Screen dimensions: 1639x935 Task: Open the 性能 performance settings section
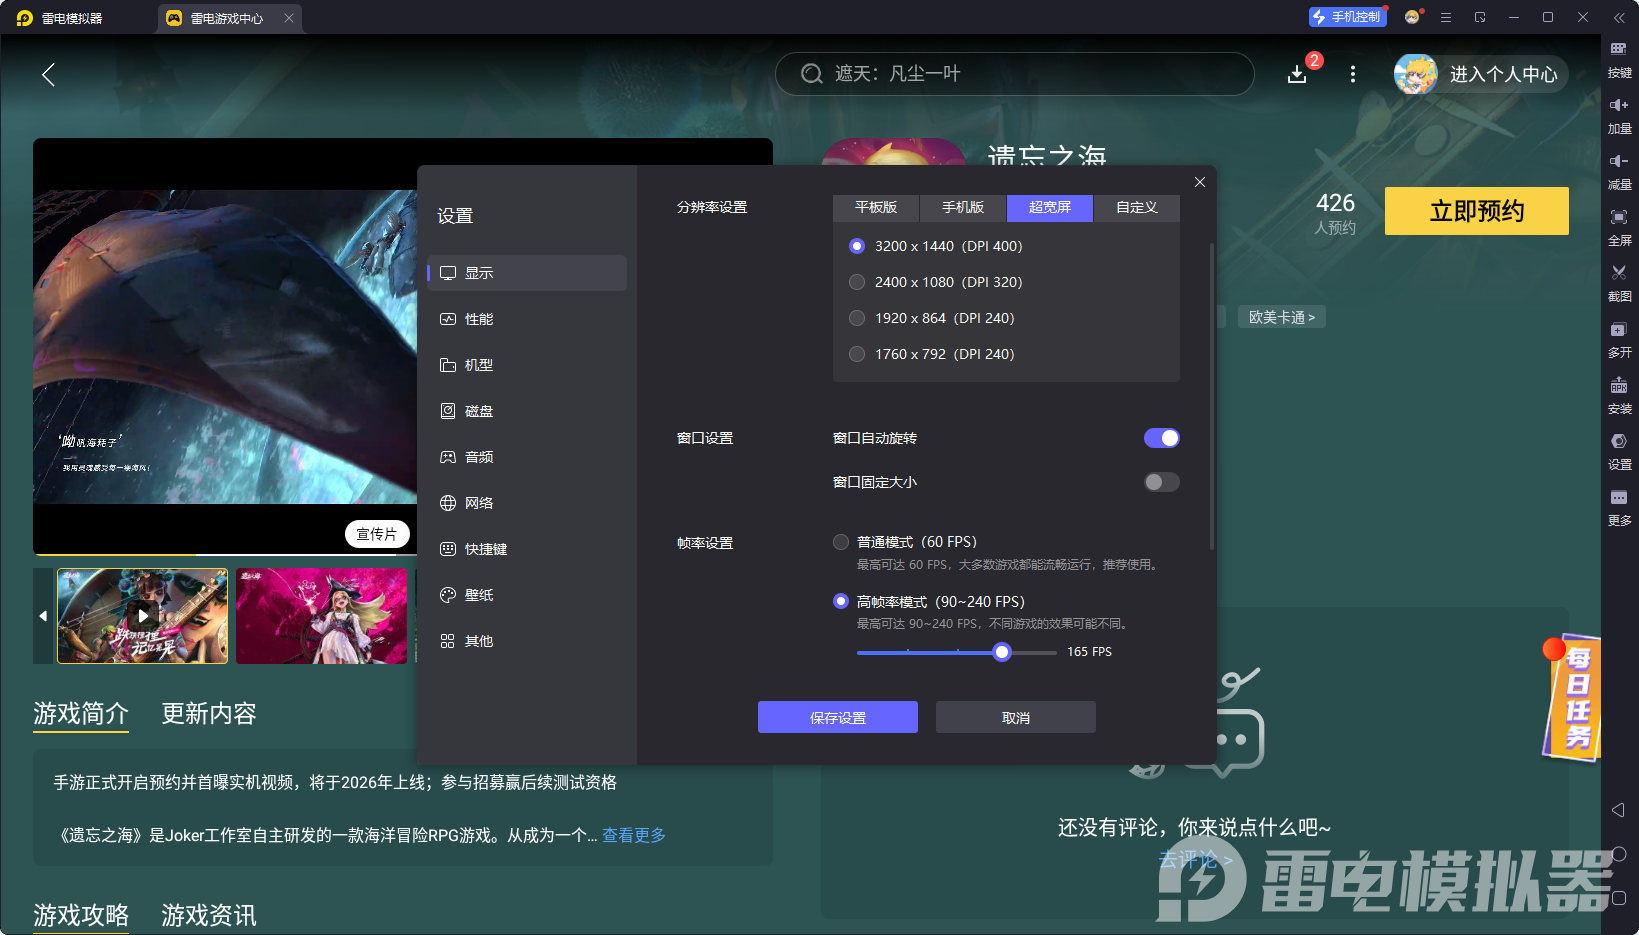tap(480, 318)
